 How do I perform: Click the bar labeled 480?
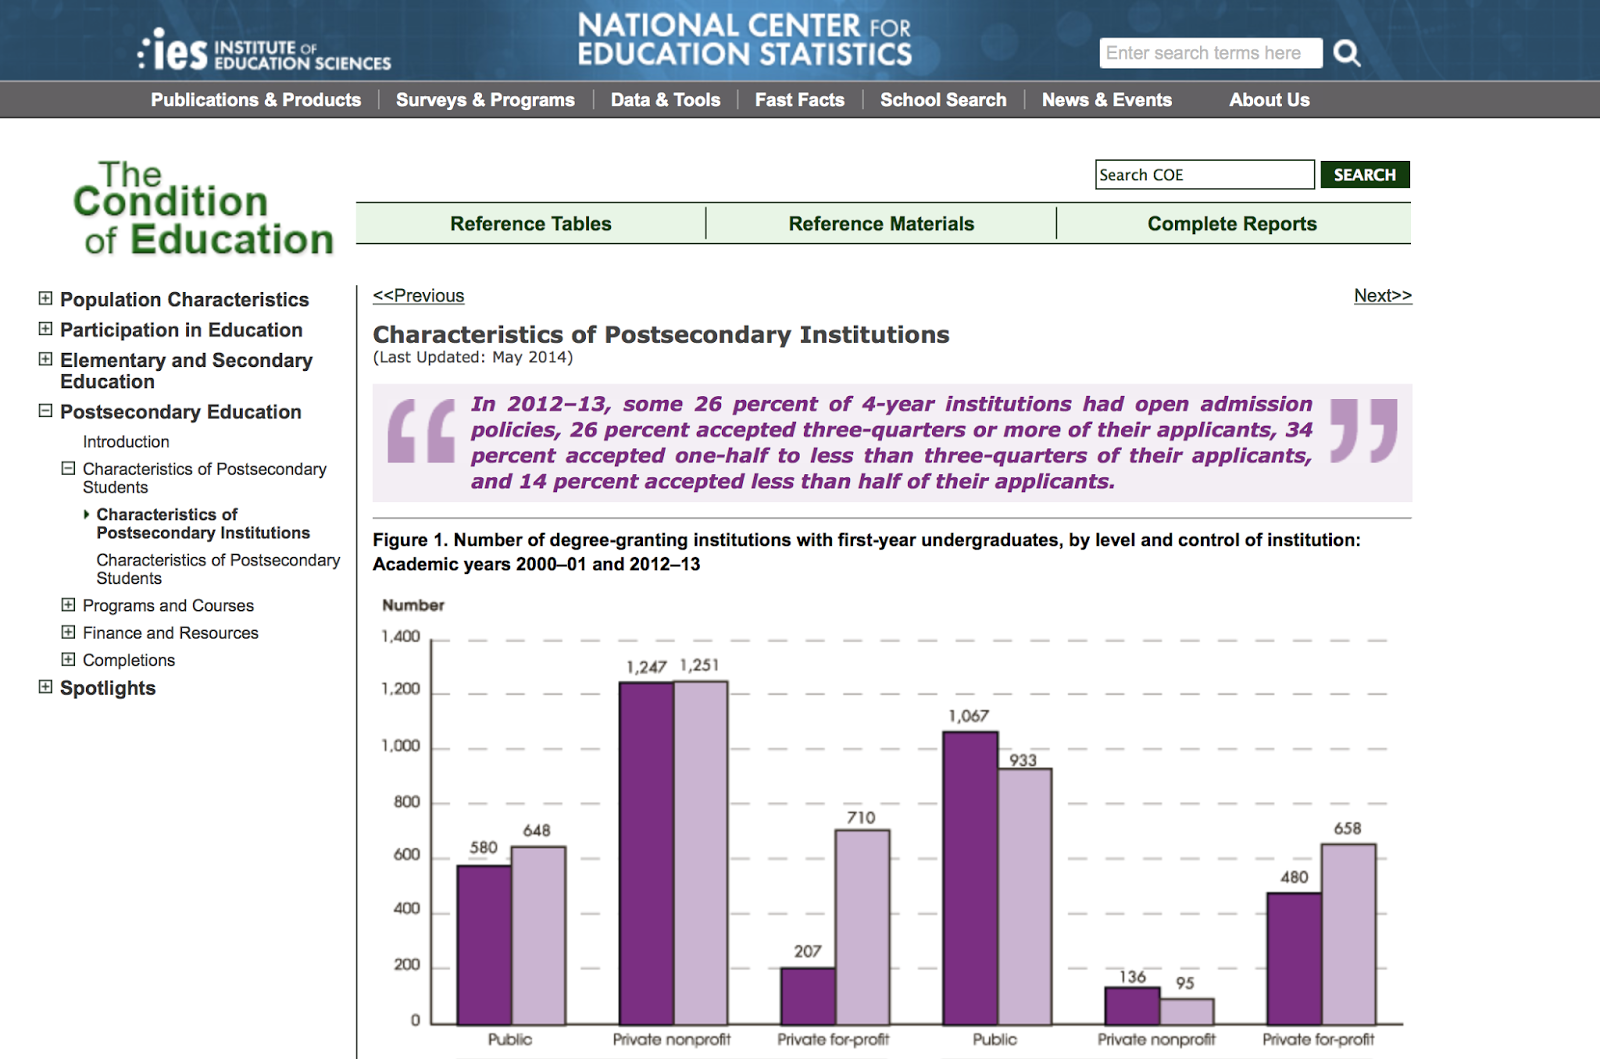point(1294,959)
